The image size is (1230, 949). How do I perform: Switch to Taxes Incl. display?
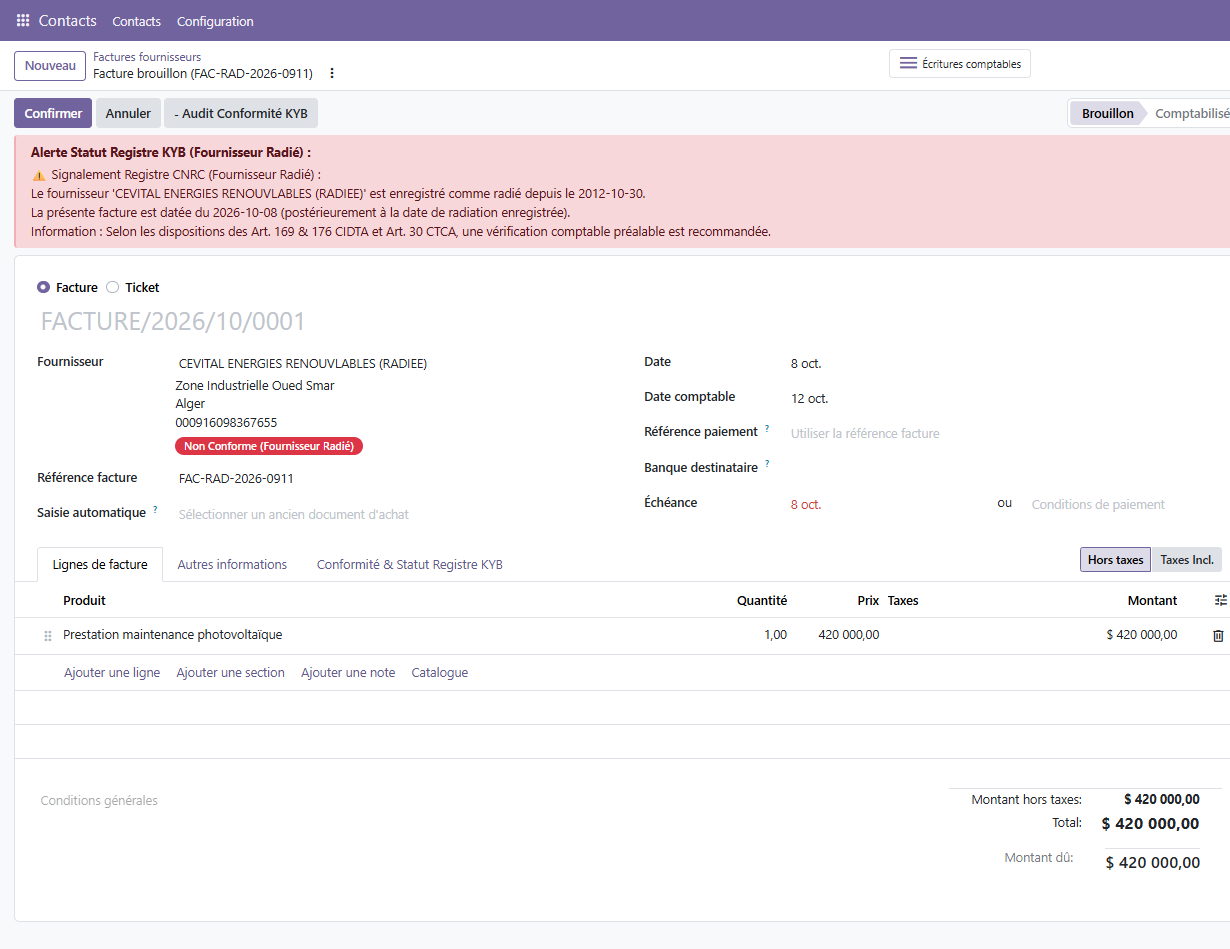(1186, 560)
